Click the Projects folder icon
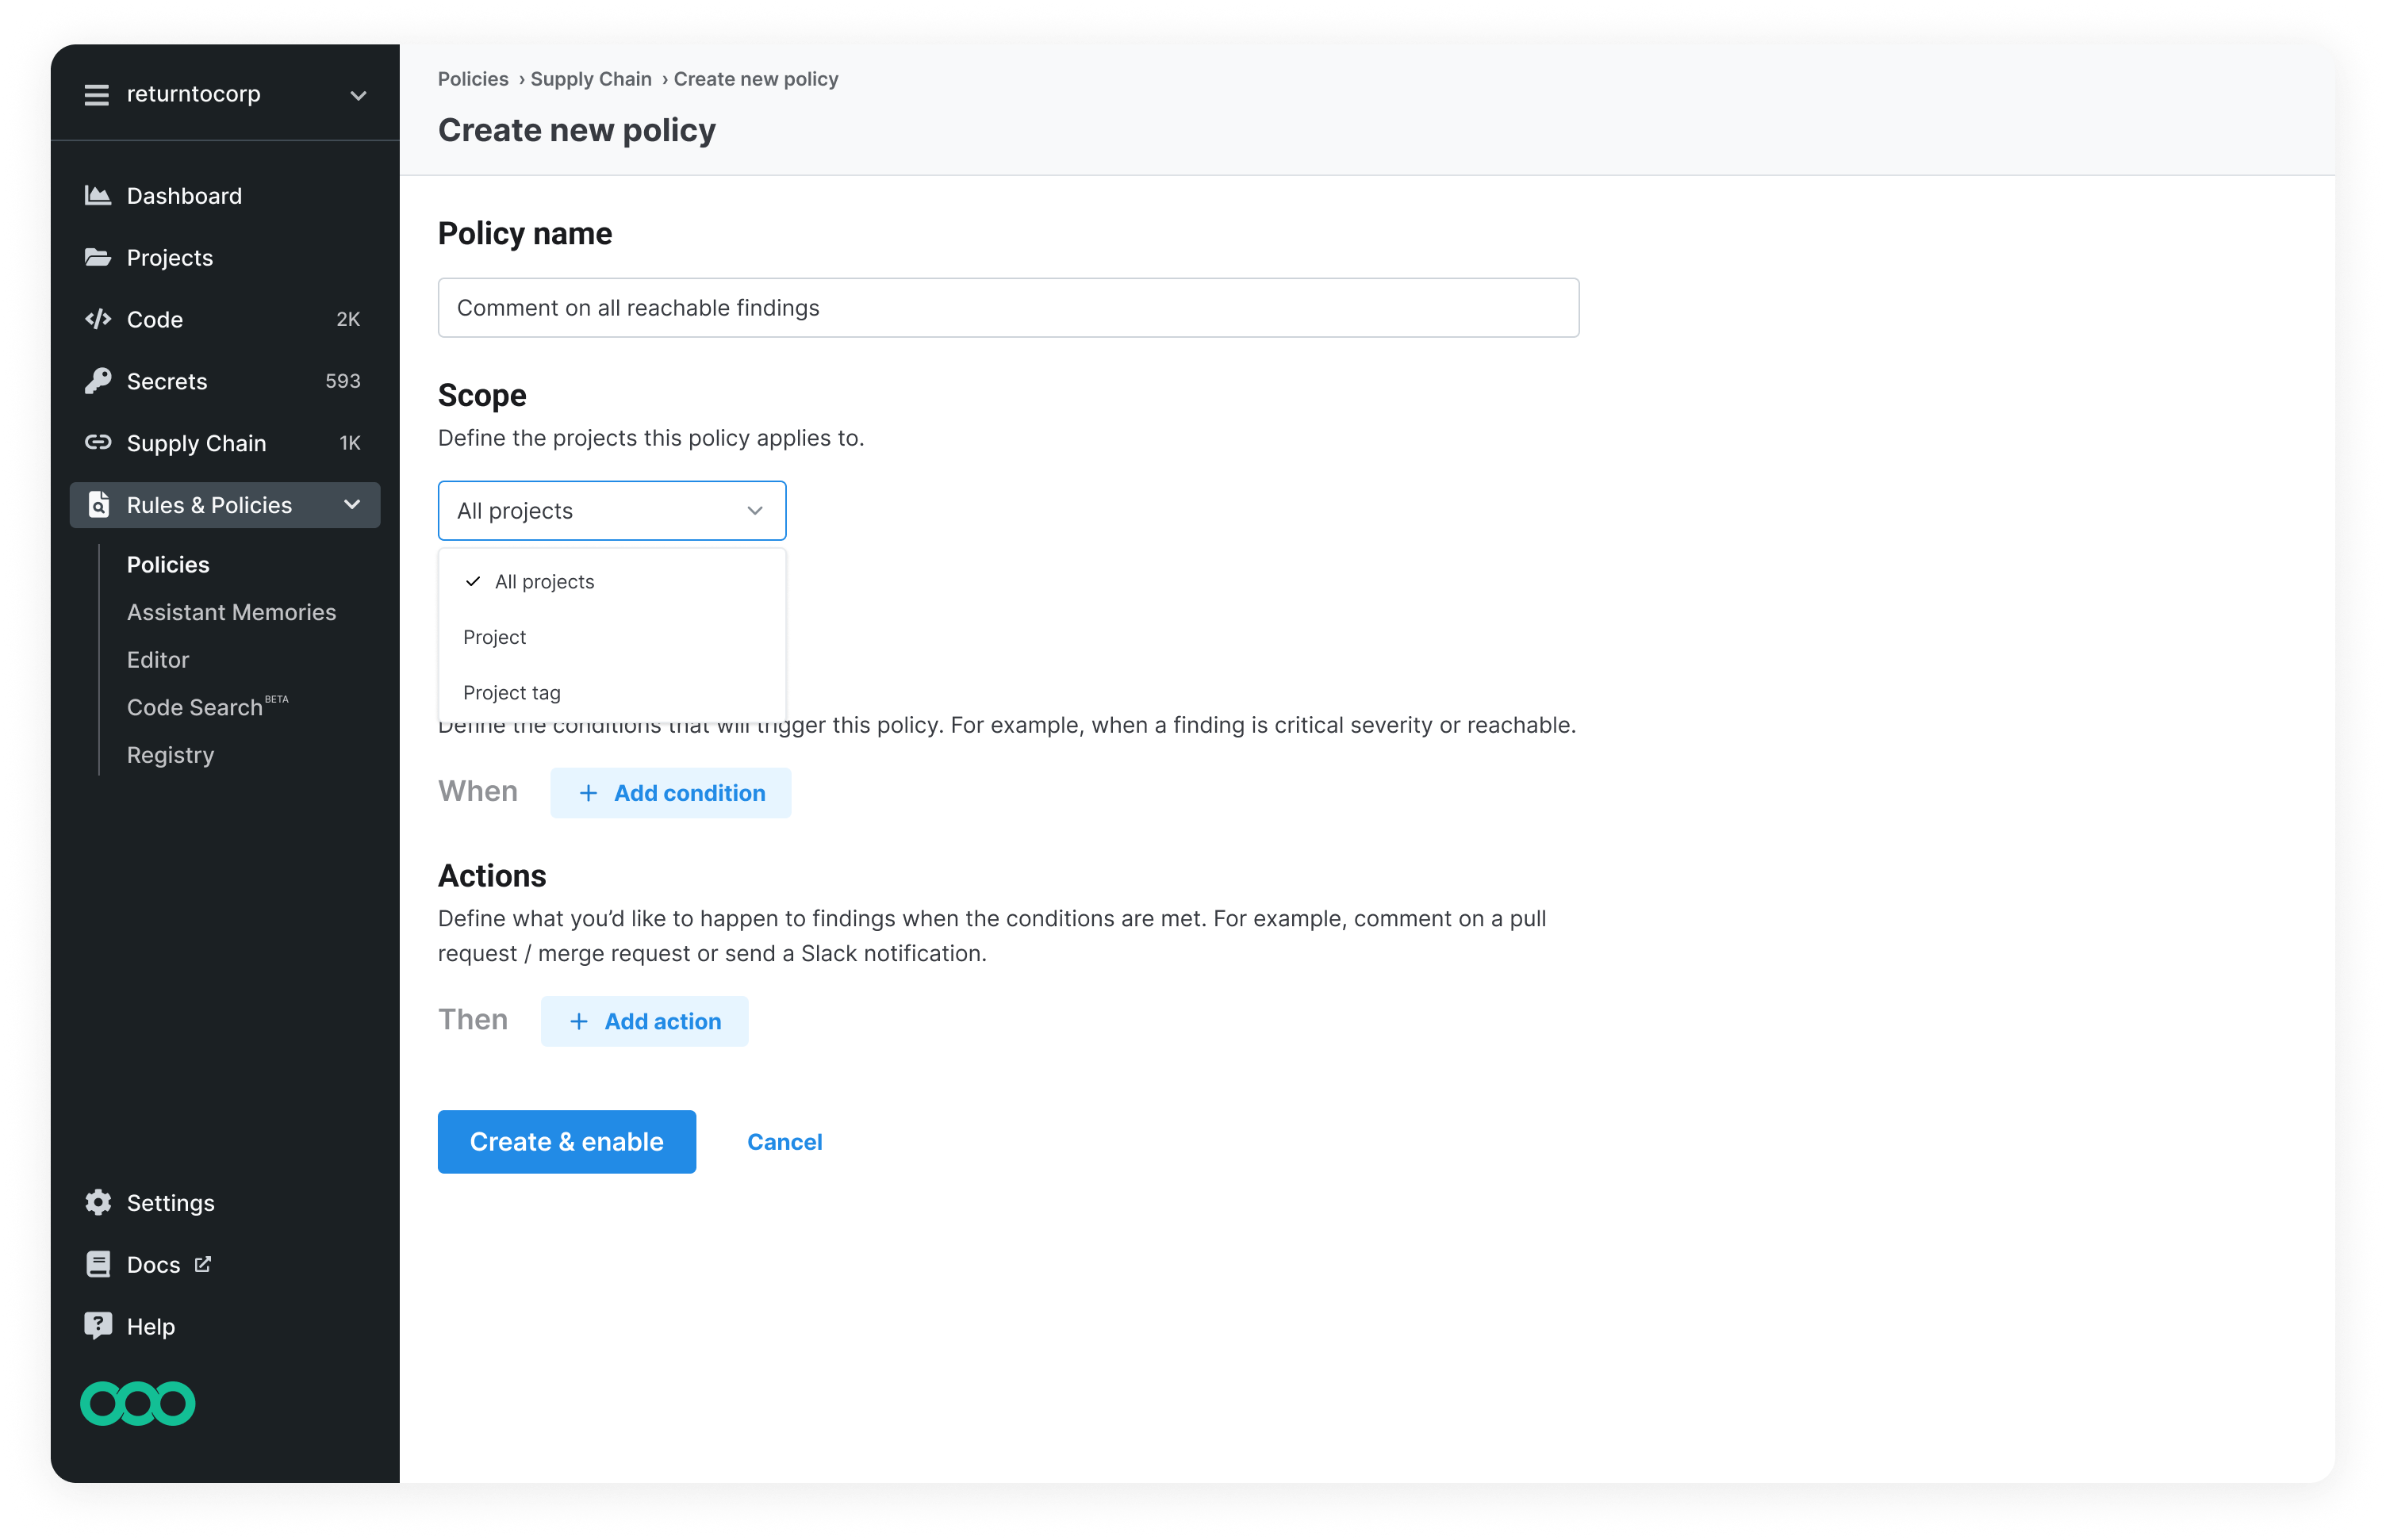Viewport: 2386px width, 1540px height. pyautogui.click(x=97, y=258)
